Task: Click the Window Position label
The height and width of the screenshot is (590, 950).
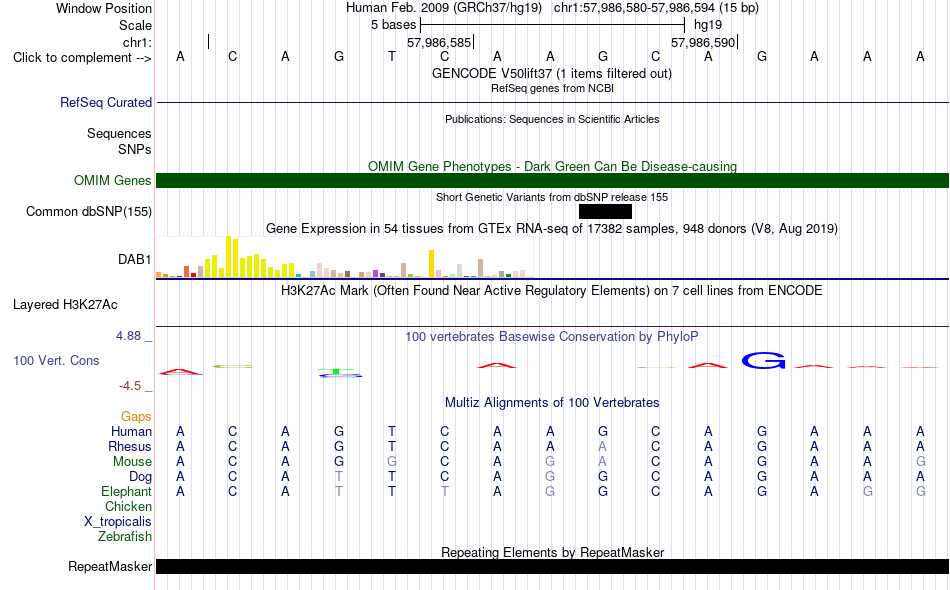Action: [104, 8]
